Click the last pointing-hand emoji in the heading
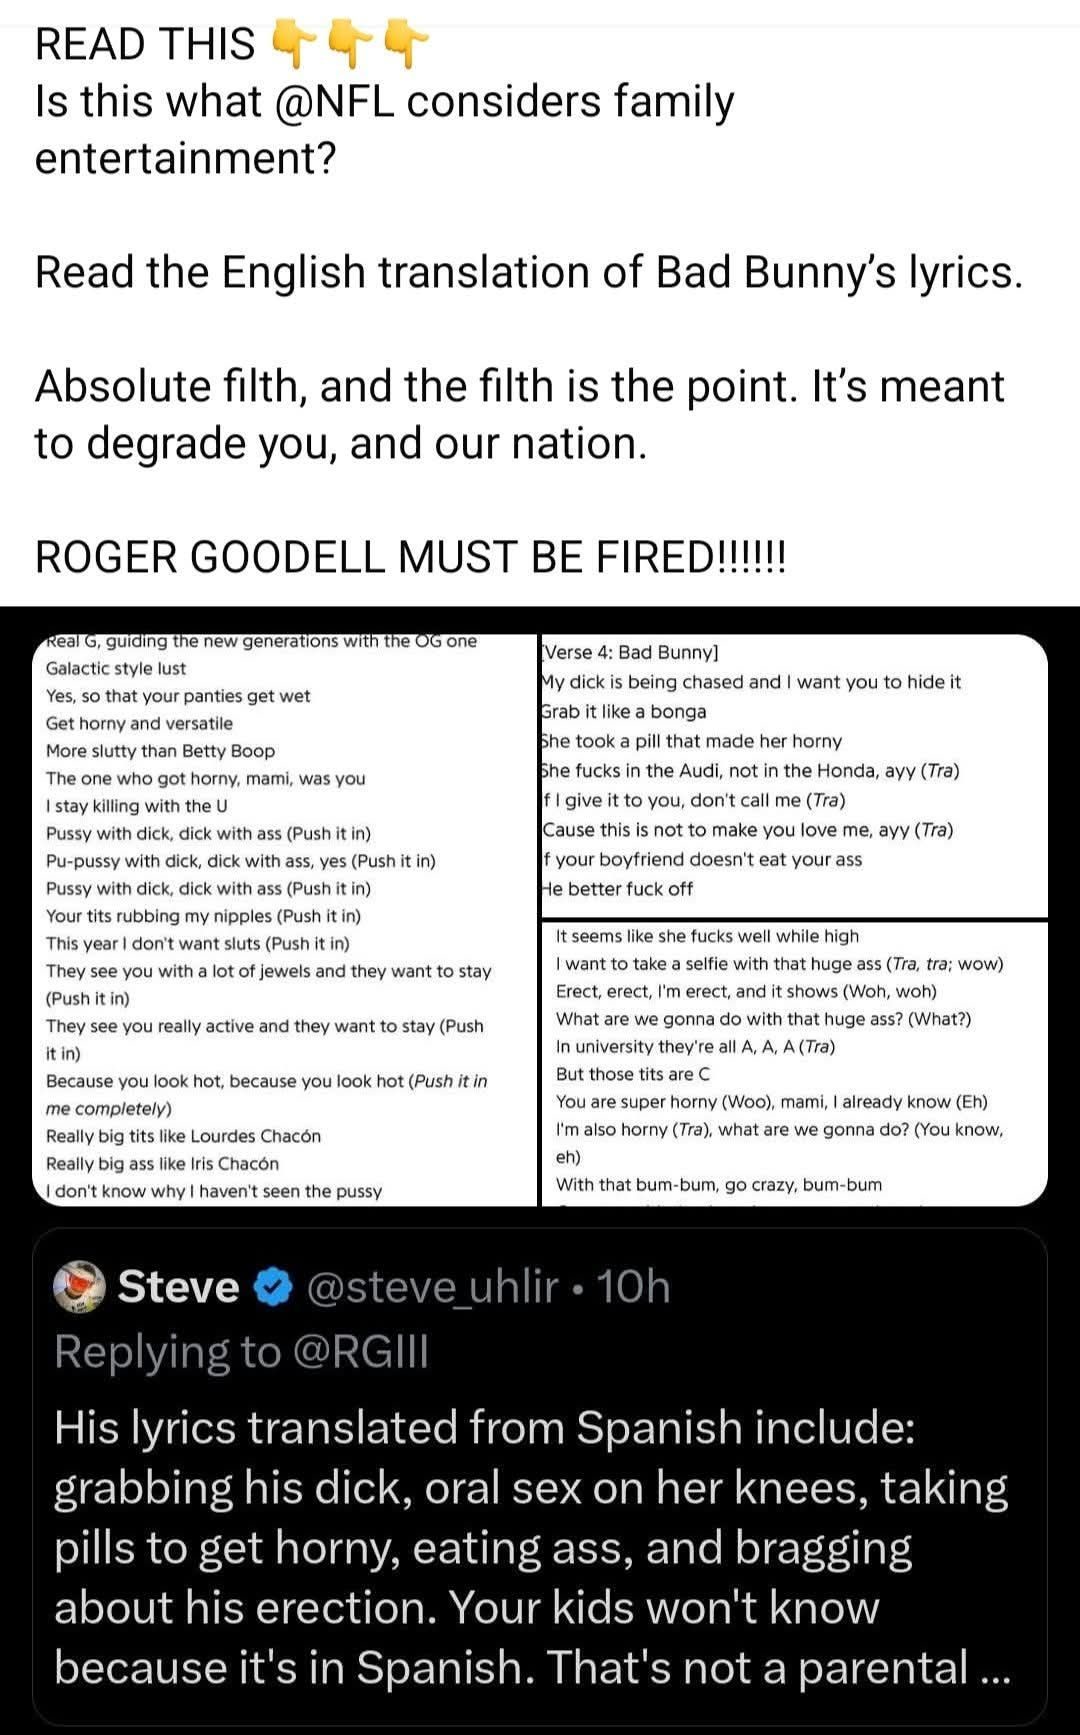 pyautogui.click(x=406, y=45)
